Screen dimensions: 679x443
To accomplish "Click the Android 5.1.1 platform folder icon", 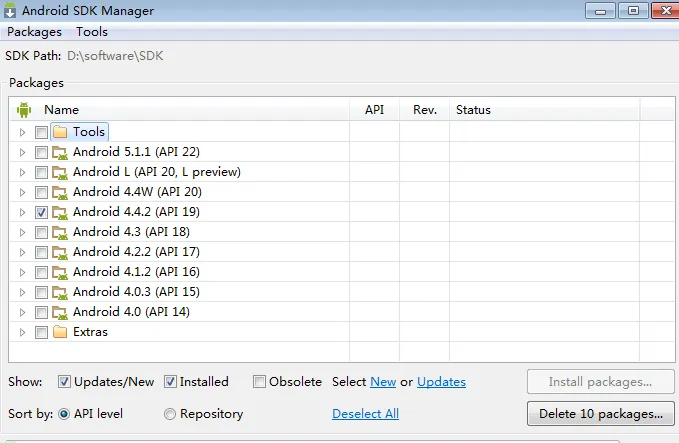I will 60,152.
